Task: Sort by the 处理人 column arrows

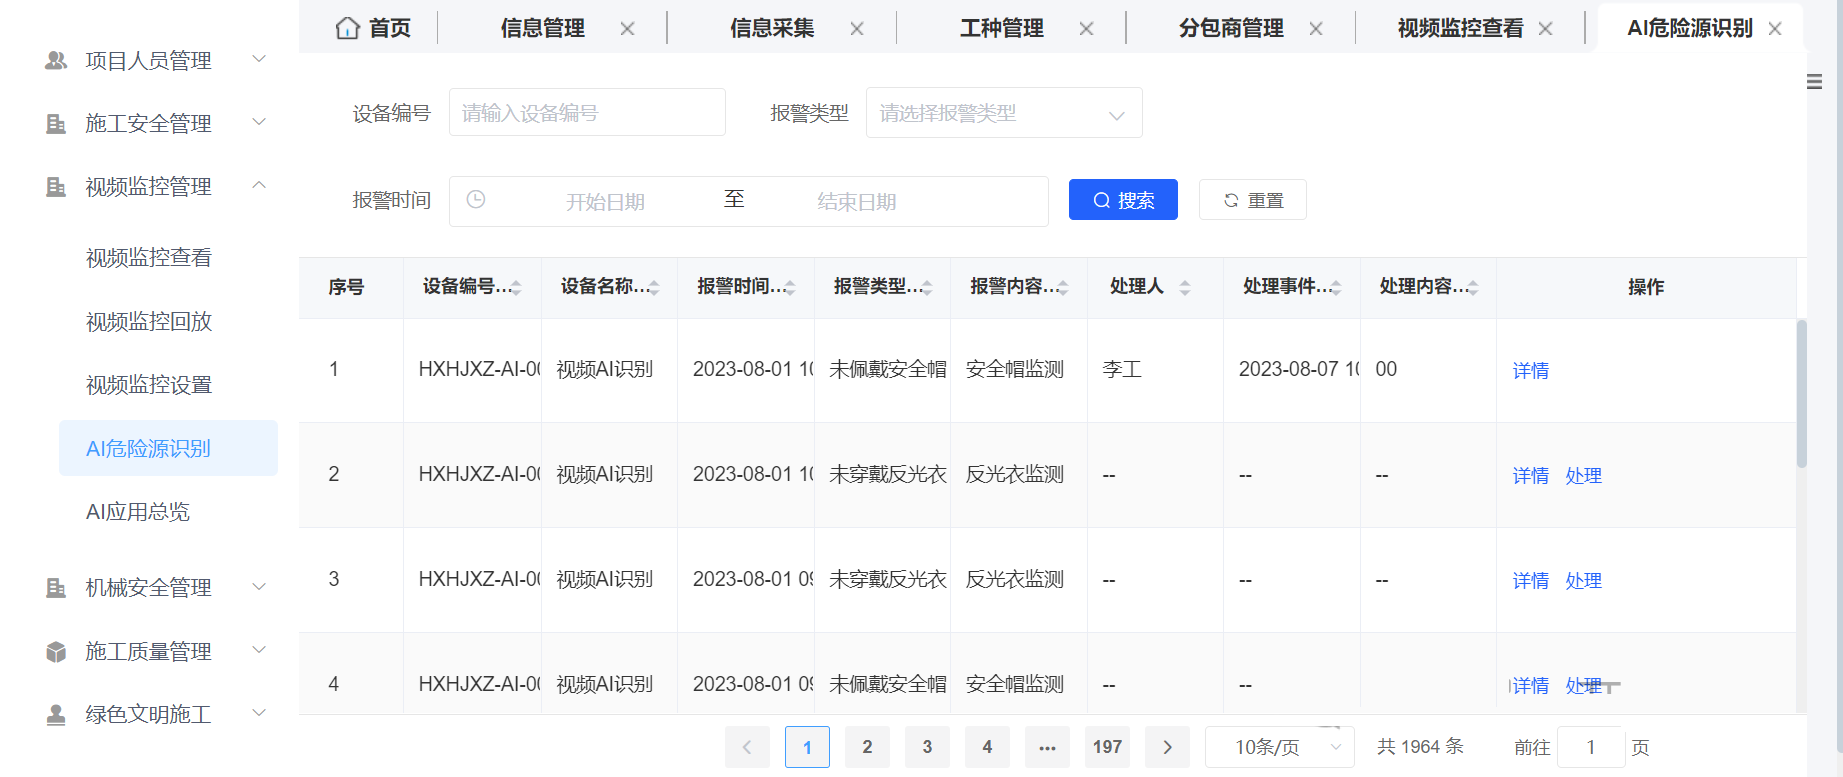Action: [1184, 288]
